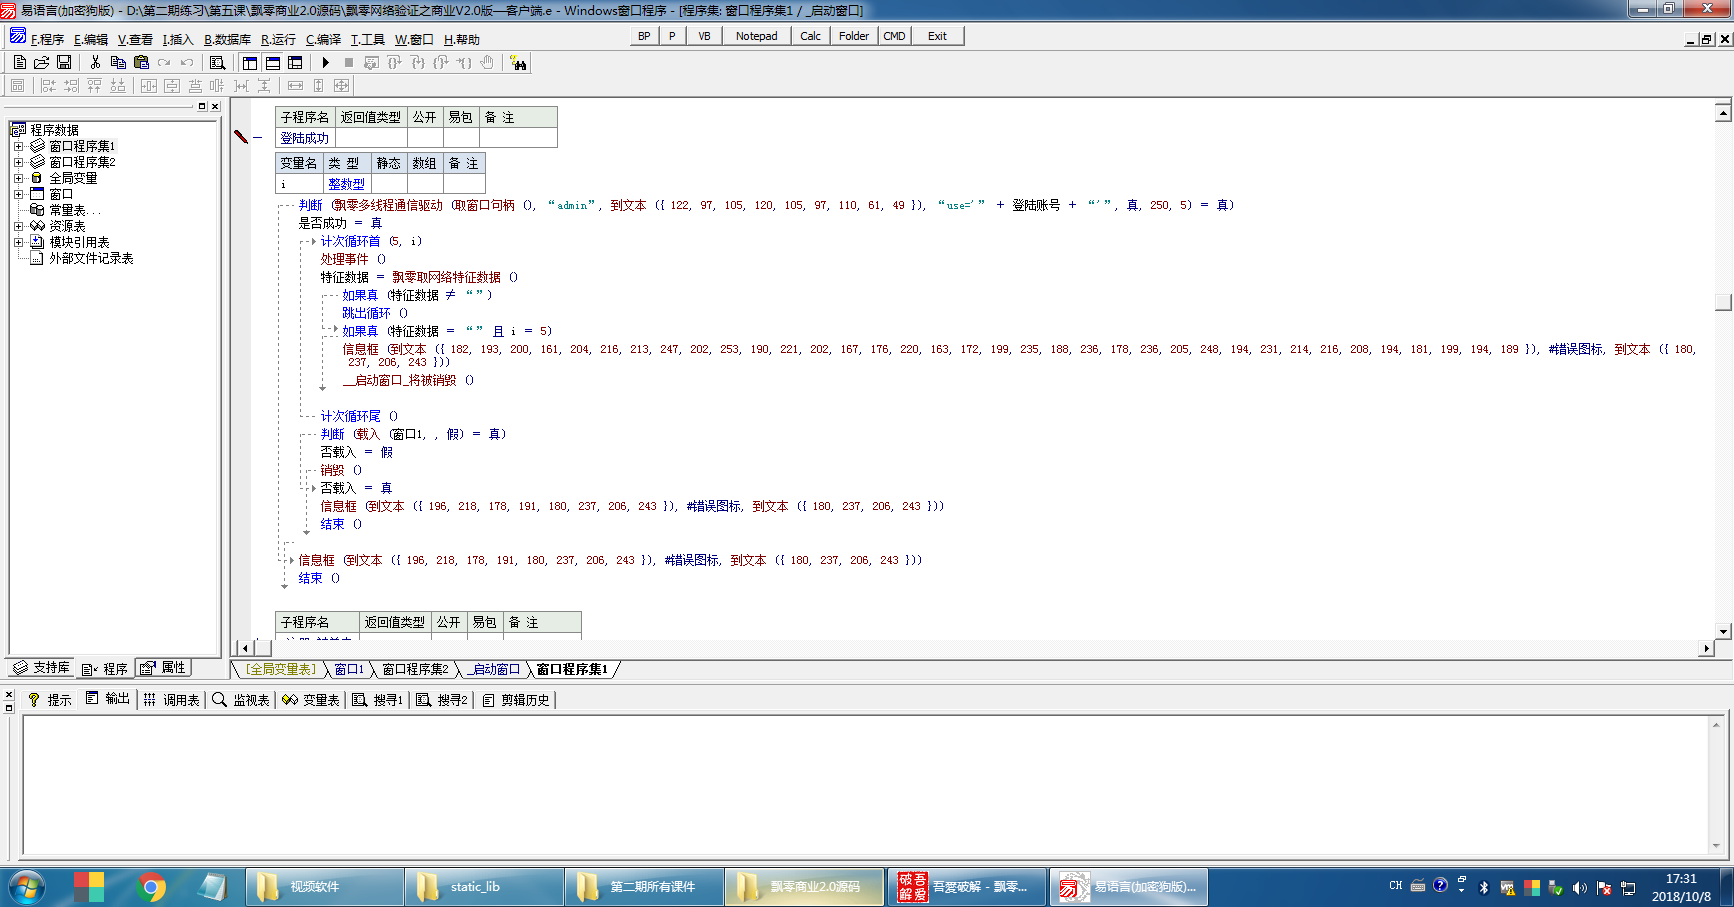Click the Folder button
Viewport: 1734px width, 907px height.
coord(853,36)
